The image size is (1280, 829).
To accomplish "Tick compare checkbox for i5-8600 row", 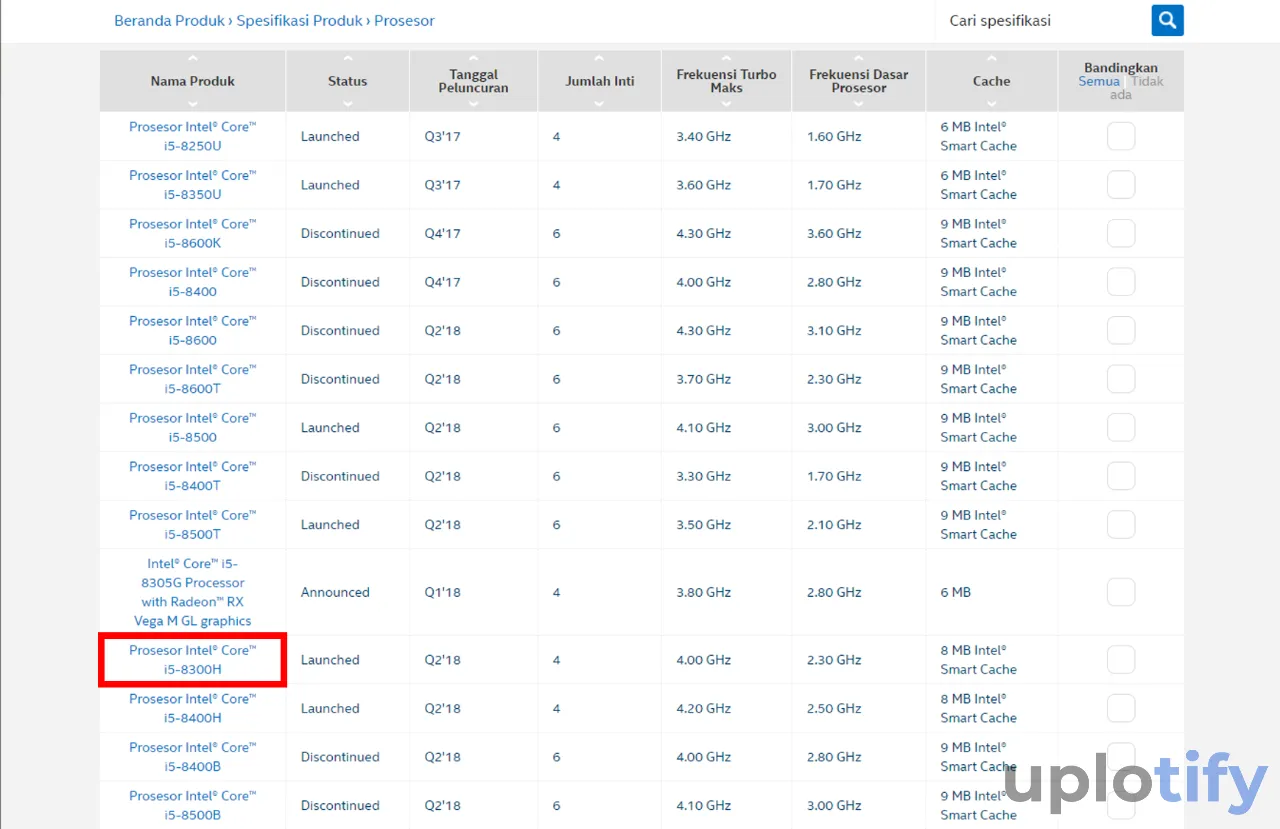I will click(1121, 330).
